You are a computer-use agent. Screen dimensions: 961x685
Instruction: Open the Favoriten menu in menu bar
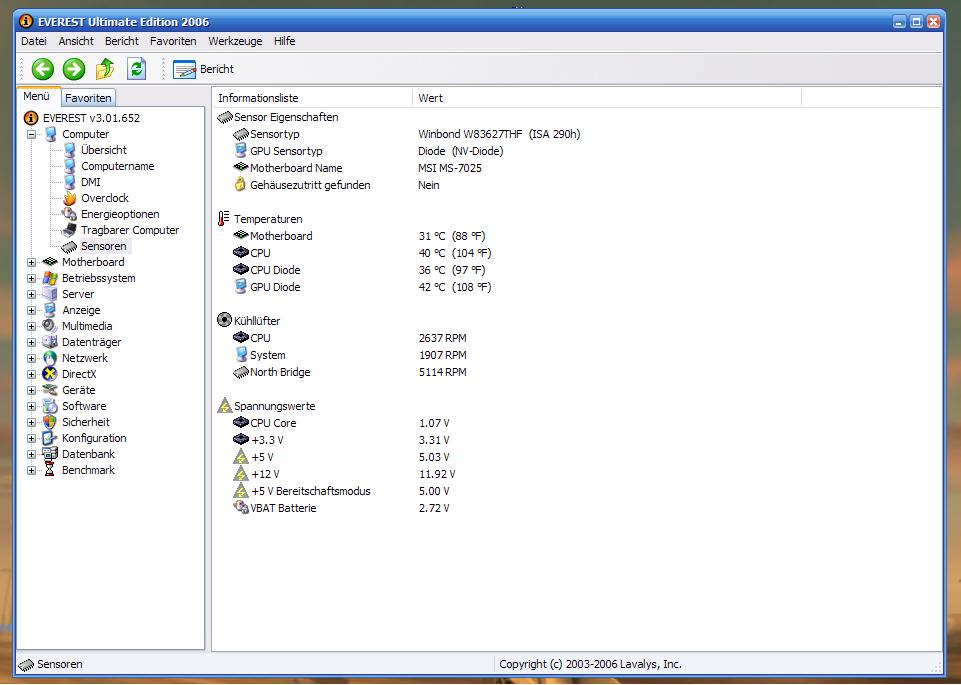pos(173,41)
